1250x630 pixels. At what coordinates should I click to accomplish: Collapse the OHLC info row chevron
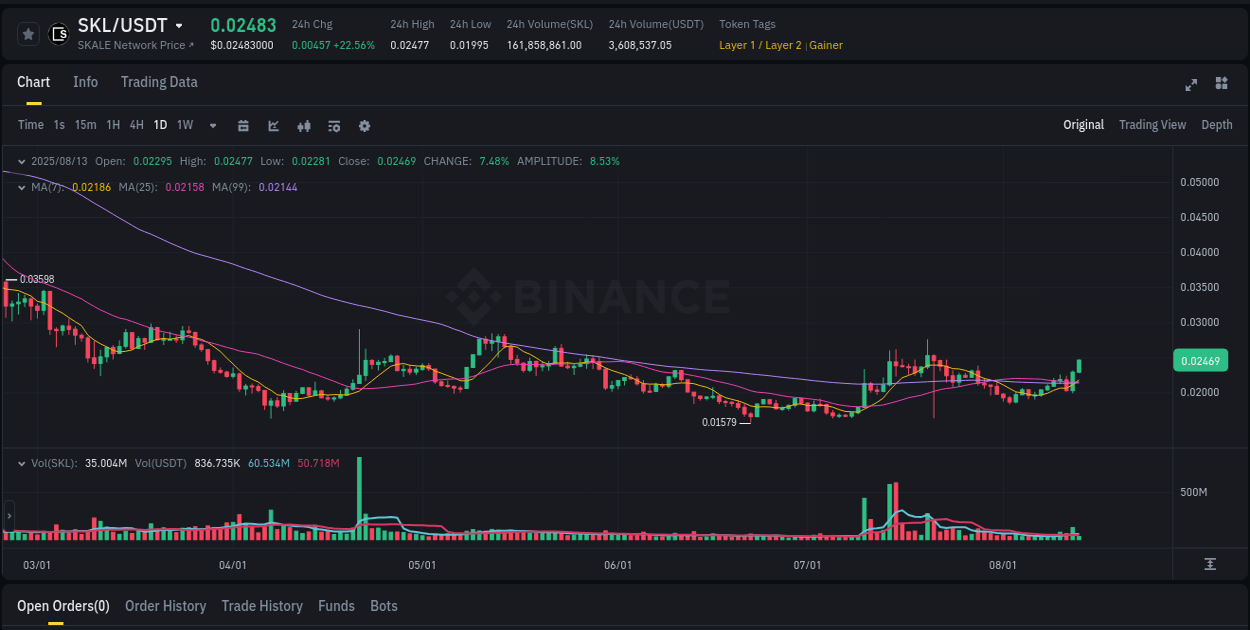(21, 160)
